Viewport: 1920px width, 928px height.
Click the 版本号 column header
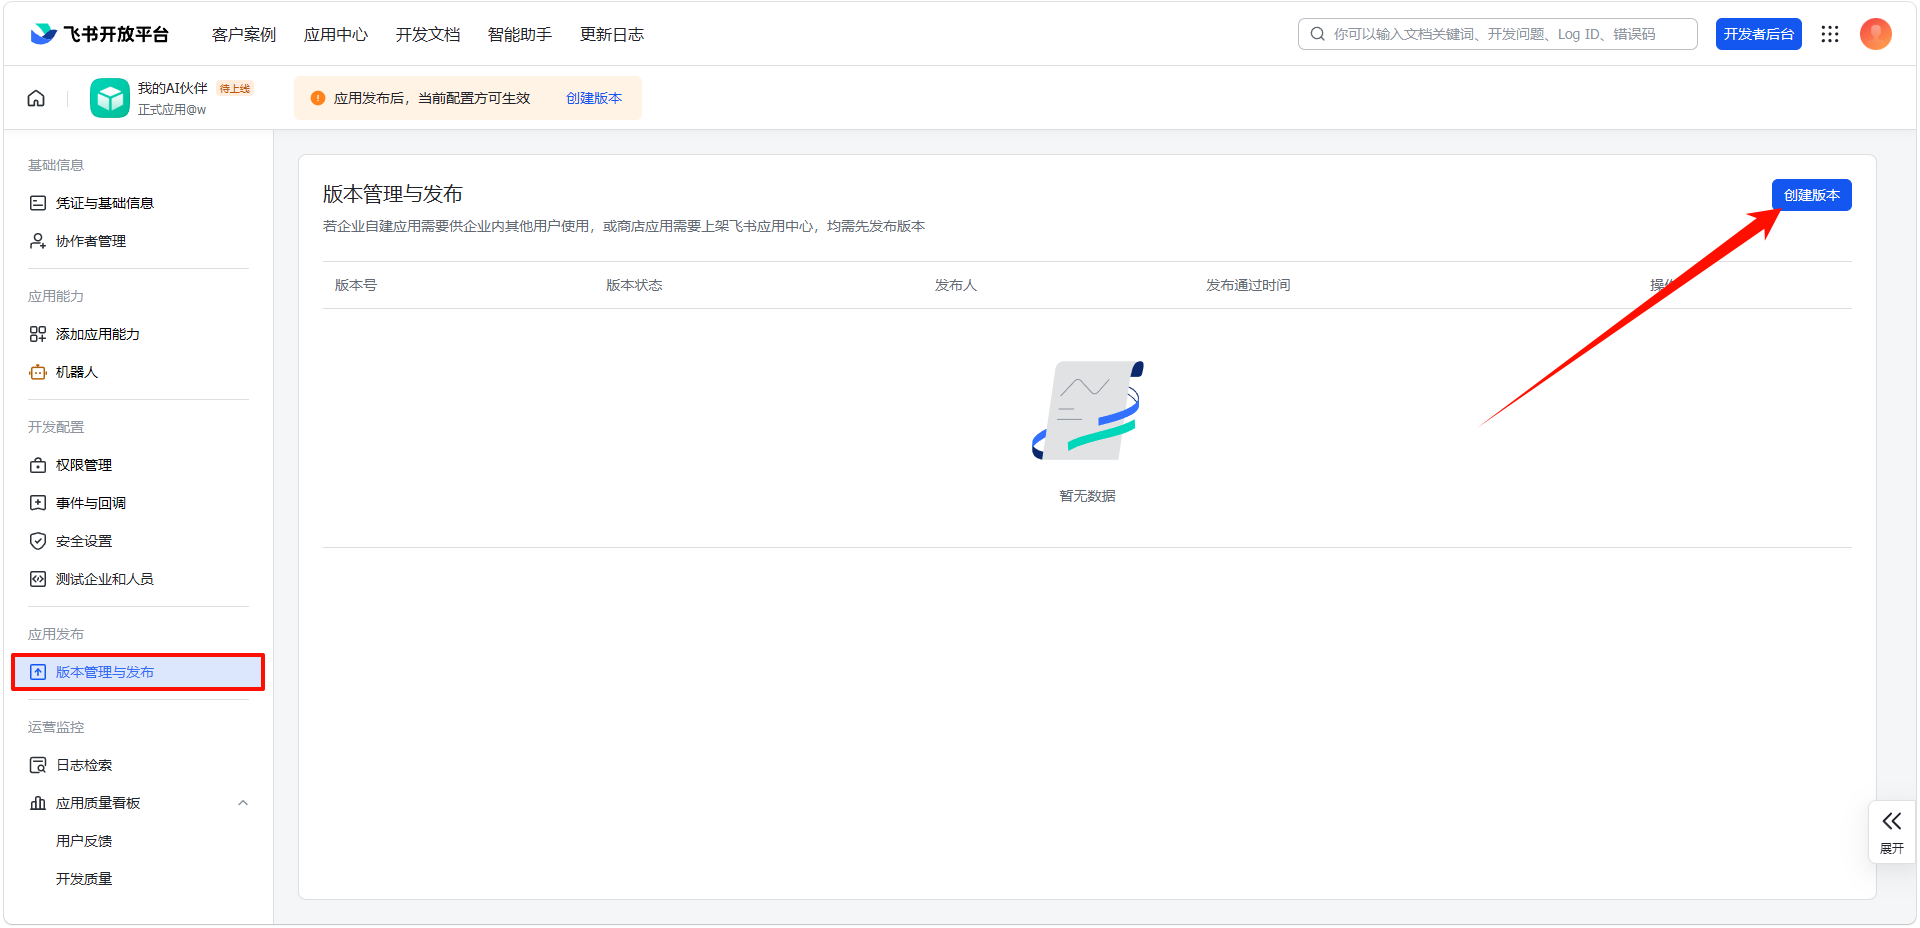[x=356, y=285]
